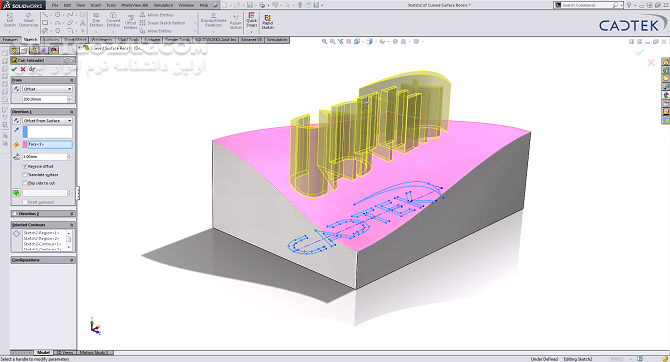Enable the Translate surface checkbox
670x362 pixels.
(25, 175)
